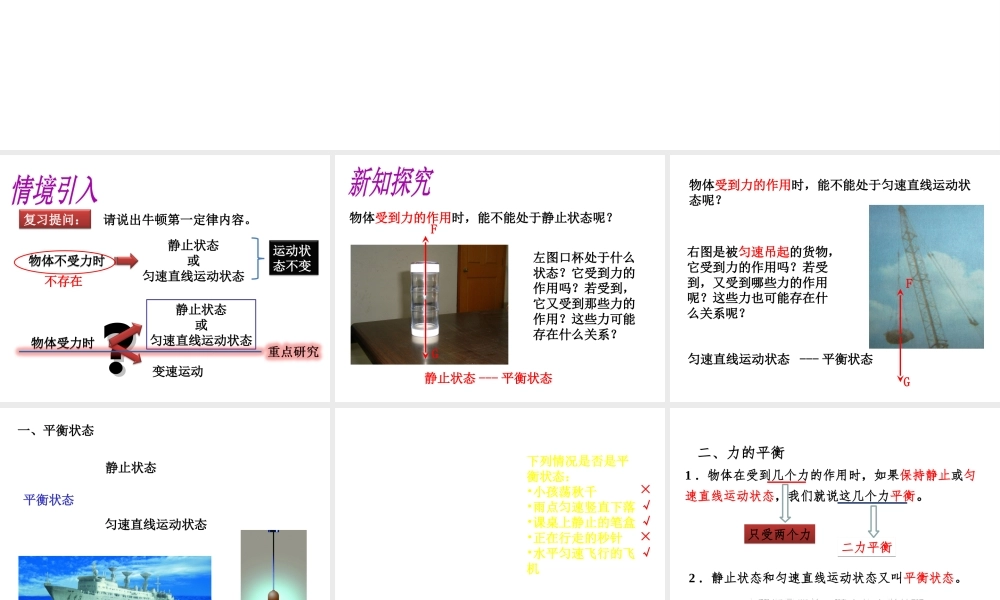Screen dimensions: 1000x600
Task: Click the red arrow beside 物体不受力时
Action: (x=126, y=260)
